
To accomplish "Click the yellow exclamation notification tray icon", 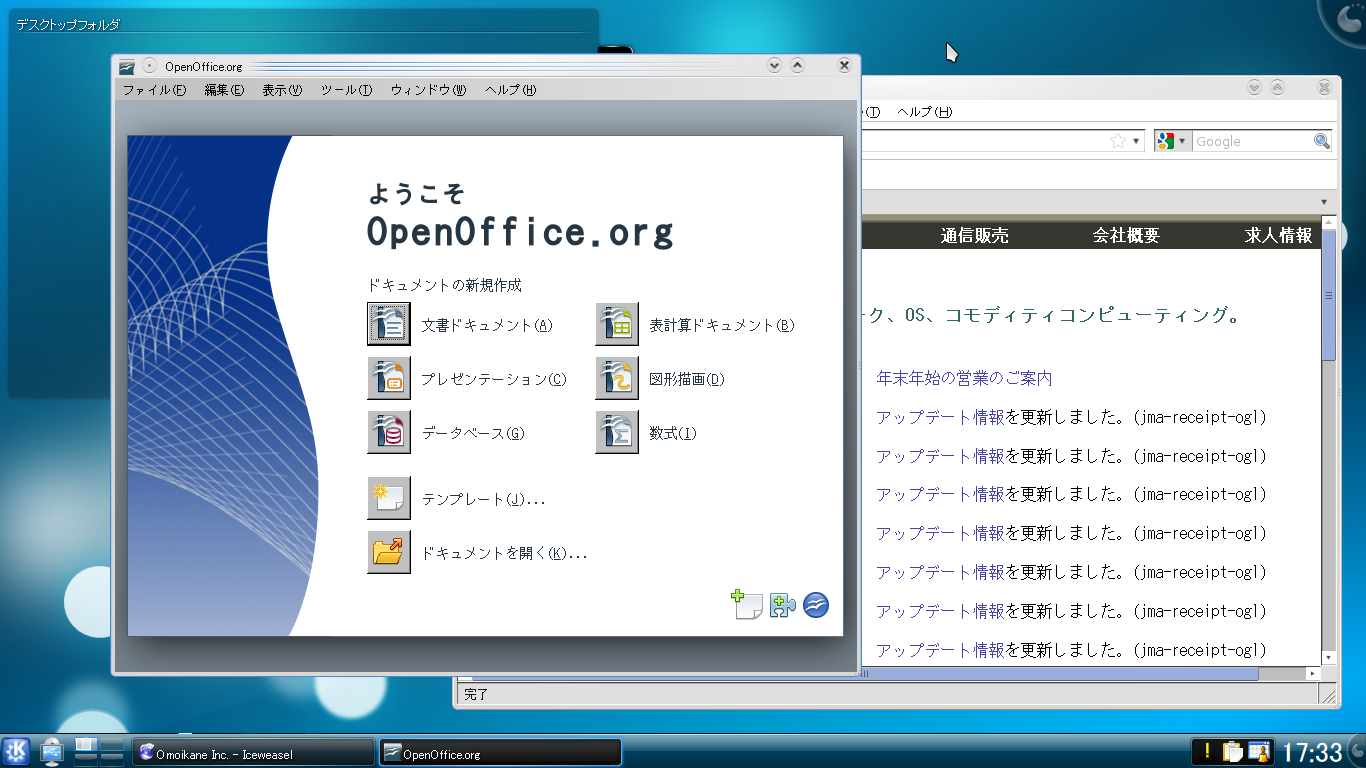I will point(1207,751).
